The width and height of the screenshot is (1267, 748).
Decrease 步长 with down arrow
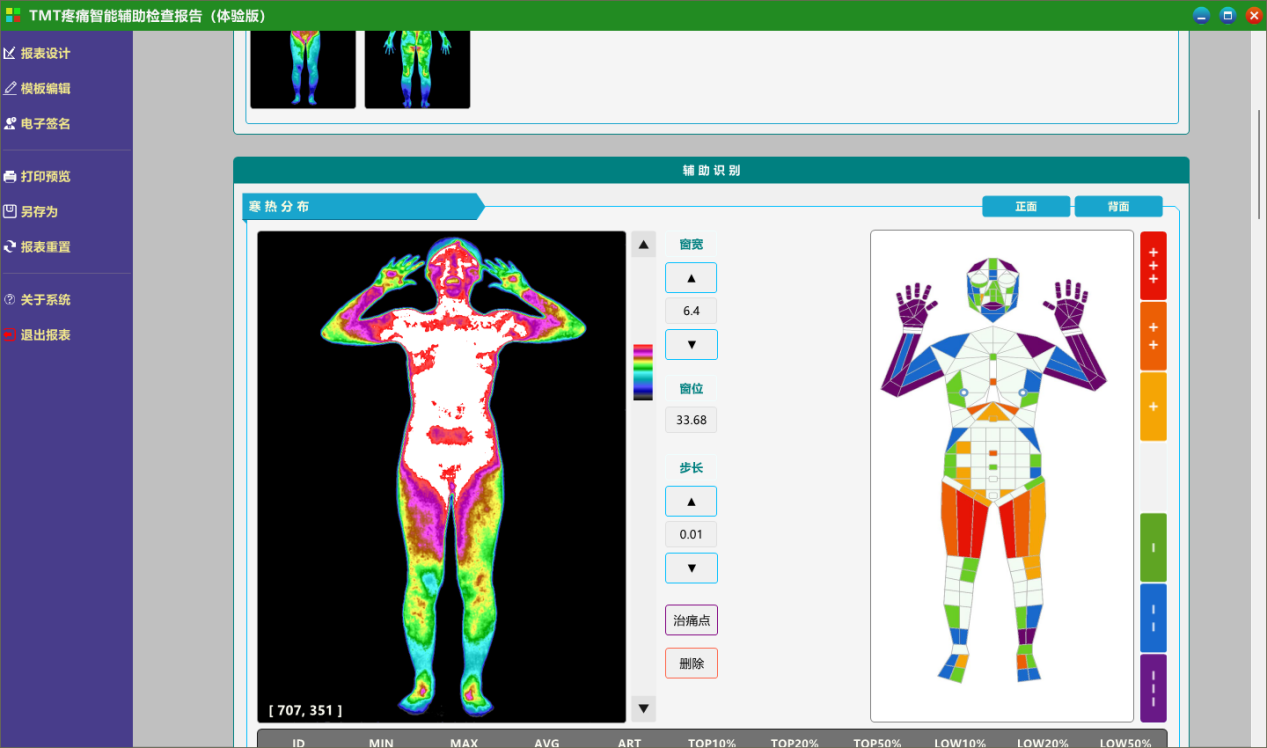click(691, 568)
